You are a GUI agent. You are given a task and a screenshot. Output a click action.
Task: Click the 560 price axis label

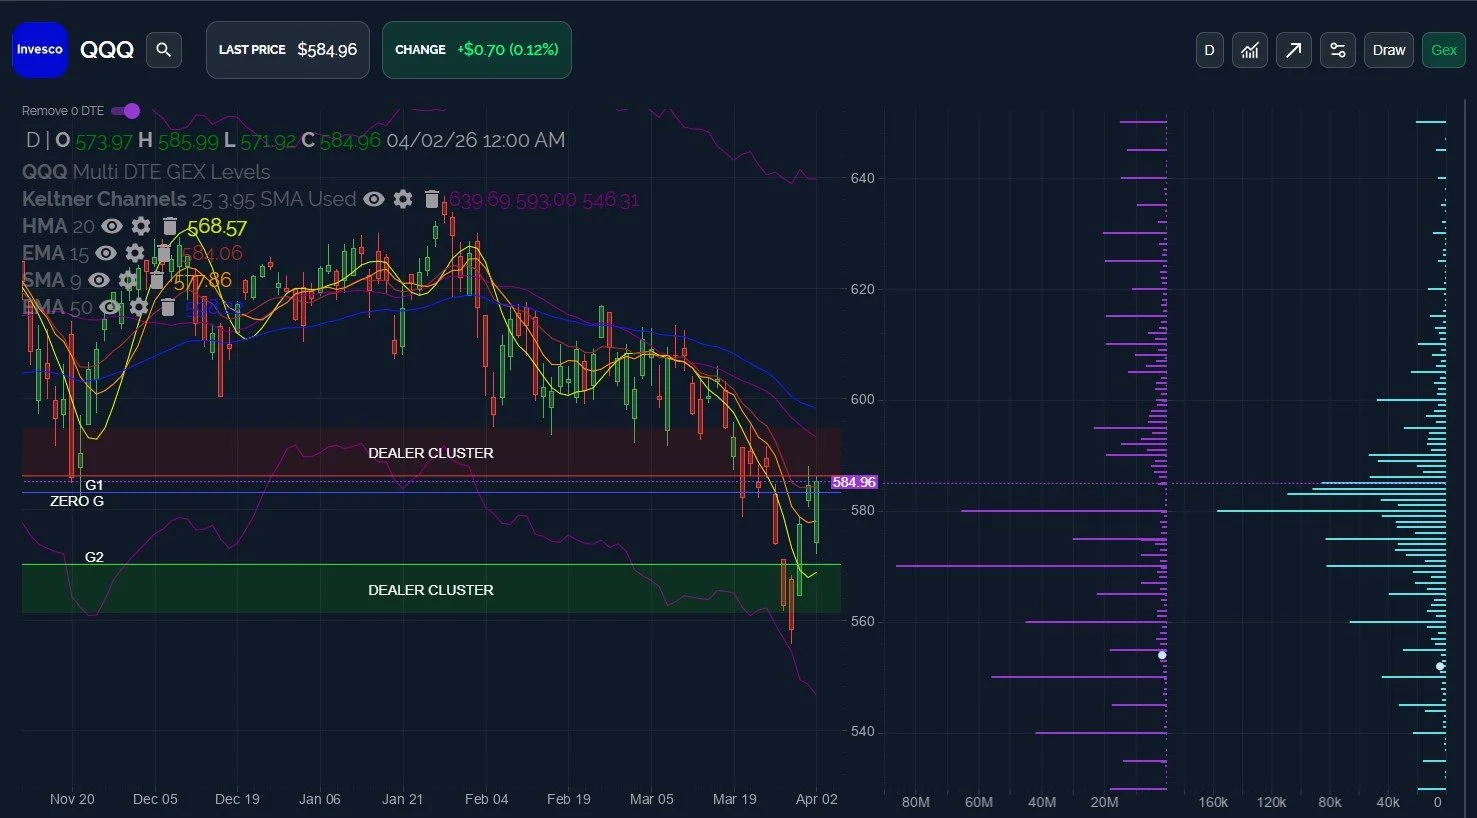coord(863,621)
